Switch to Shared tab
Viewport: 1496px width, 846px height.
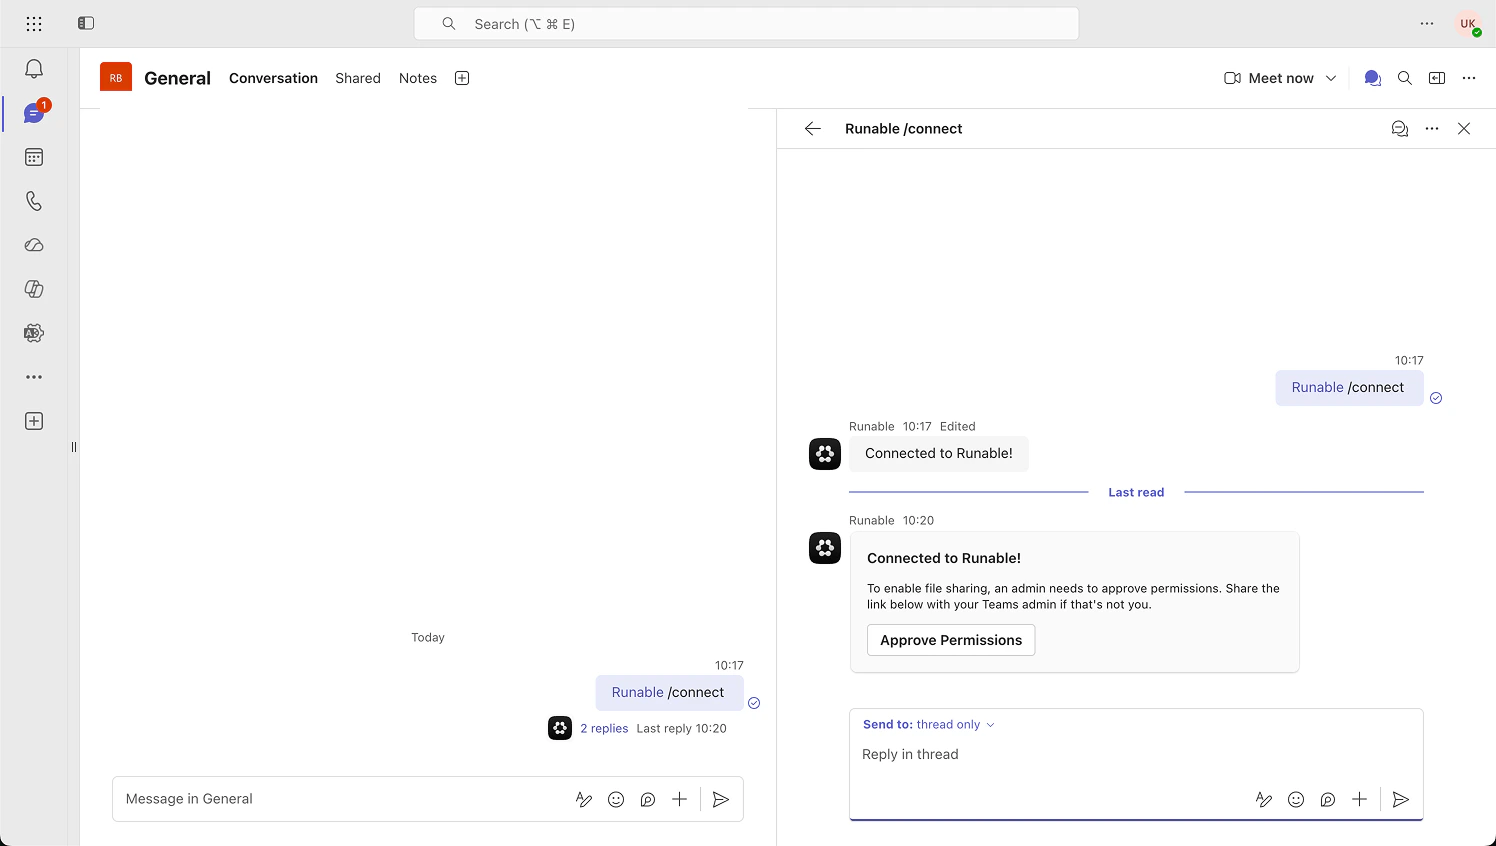point(358,78)
